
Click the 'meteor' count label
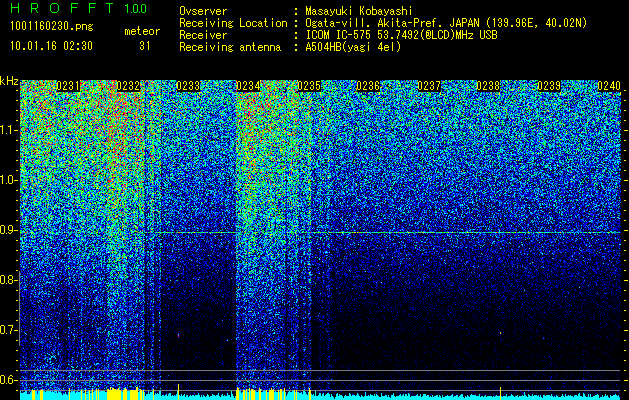[142, 31]
